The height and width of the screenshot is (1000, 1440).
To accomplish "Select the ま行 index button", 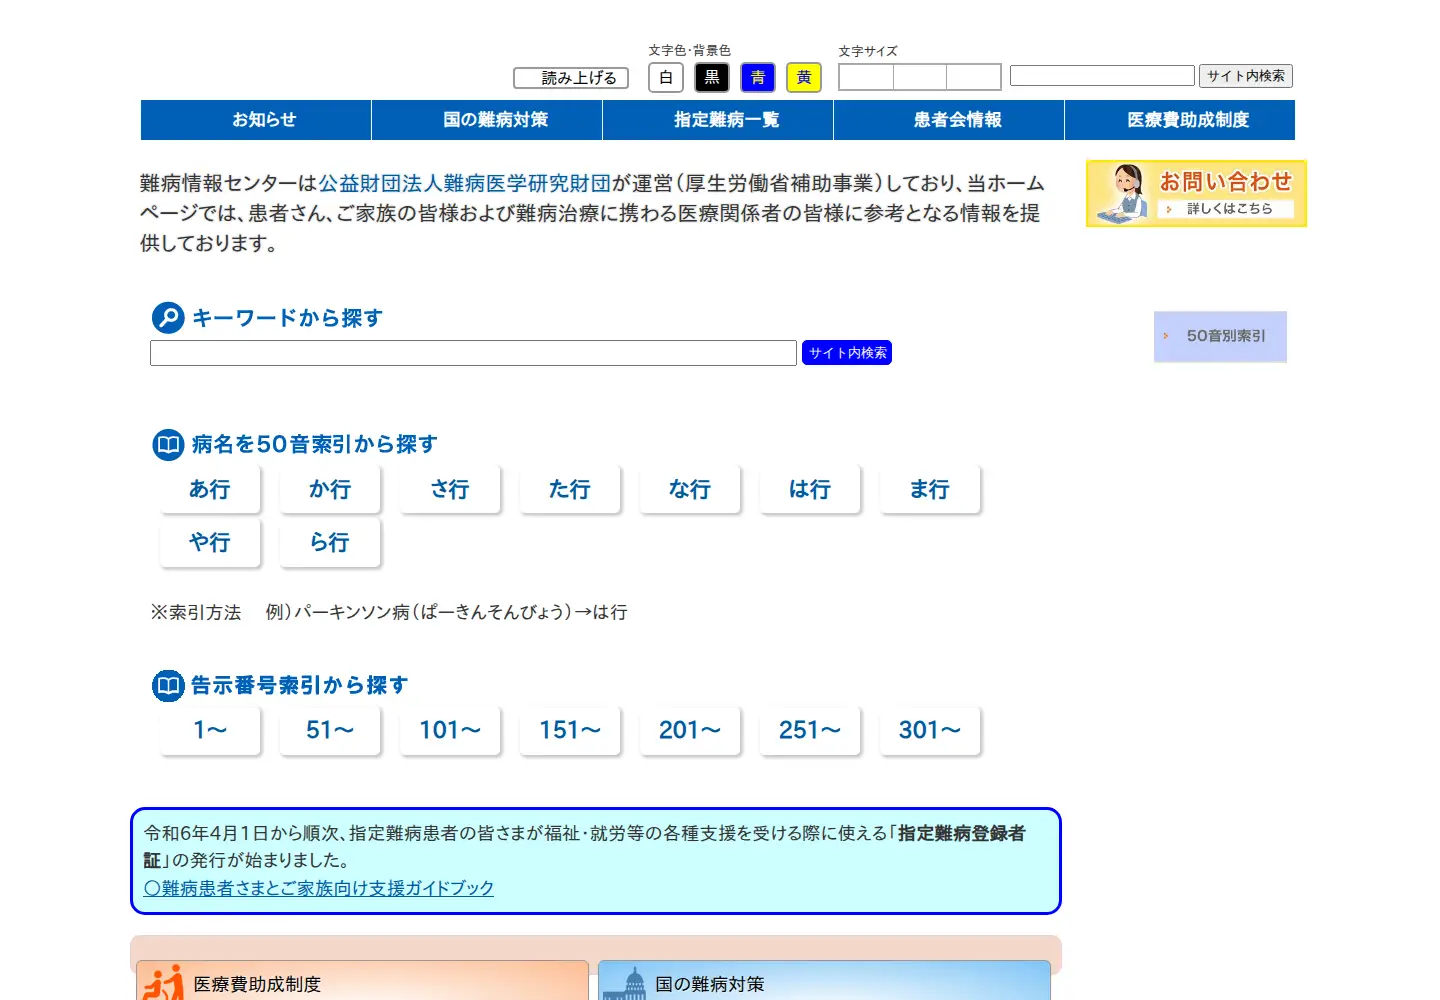I will coord(930,489).
